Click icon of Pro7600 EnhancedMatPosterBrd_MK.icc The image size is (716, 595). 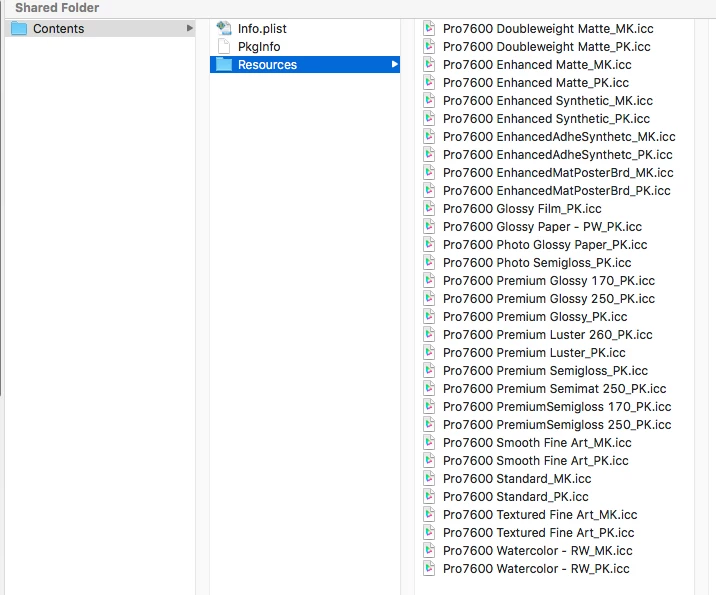[429, 173]
